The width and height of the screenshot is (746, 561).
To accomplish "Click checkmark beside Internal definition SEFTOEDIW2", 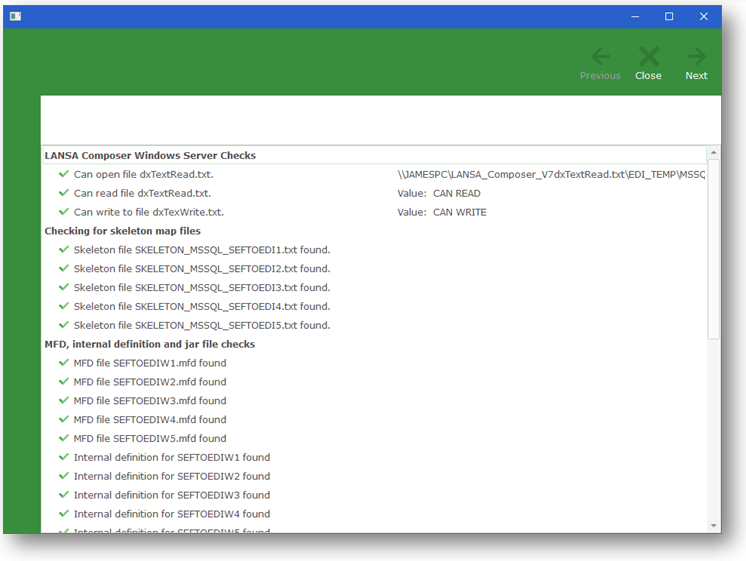I will (x=64, y=476).
